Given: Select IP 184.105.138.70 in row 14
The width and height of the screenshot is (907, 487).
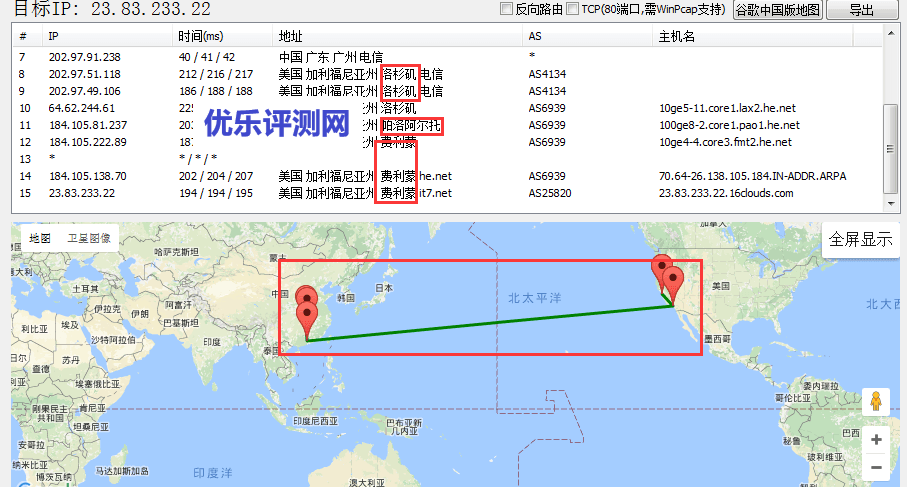Looking at the screenshot, I should 88,176.
